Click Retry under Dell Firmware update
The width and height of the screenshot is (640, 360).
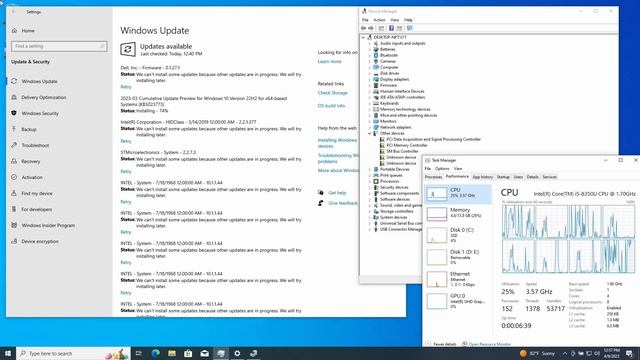126,87
